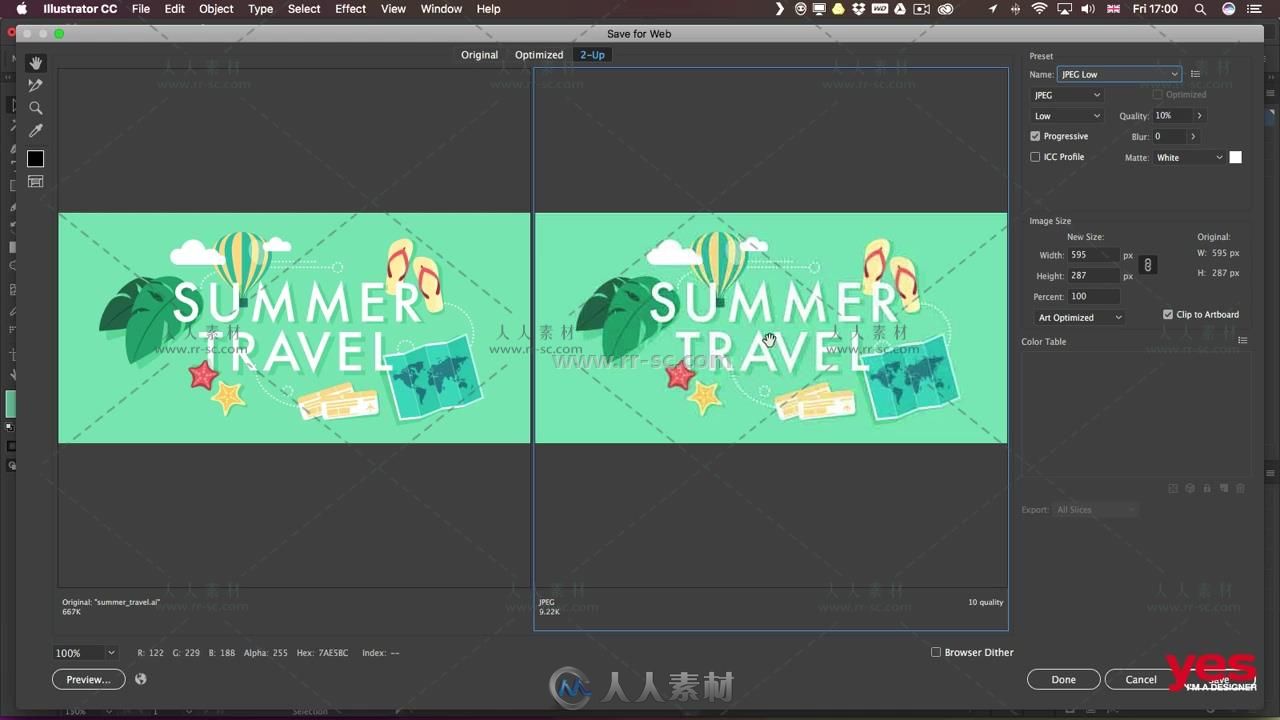This screenshot has height=720, width=1280.
Task: Click the Quality value field
Action: 1173,116
